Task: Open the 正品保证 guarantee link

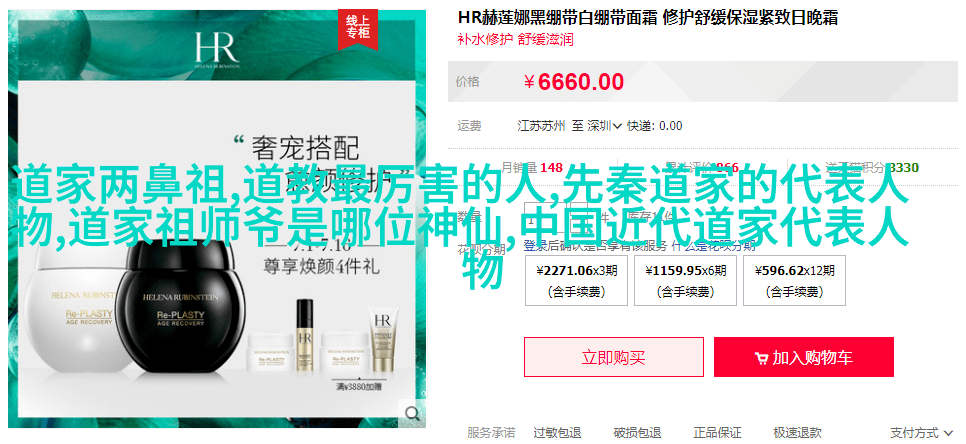Action: (717, 433)
